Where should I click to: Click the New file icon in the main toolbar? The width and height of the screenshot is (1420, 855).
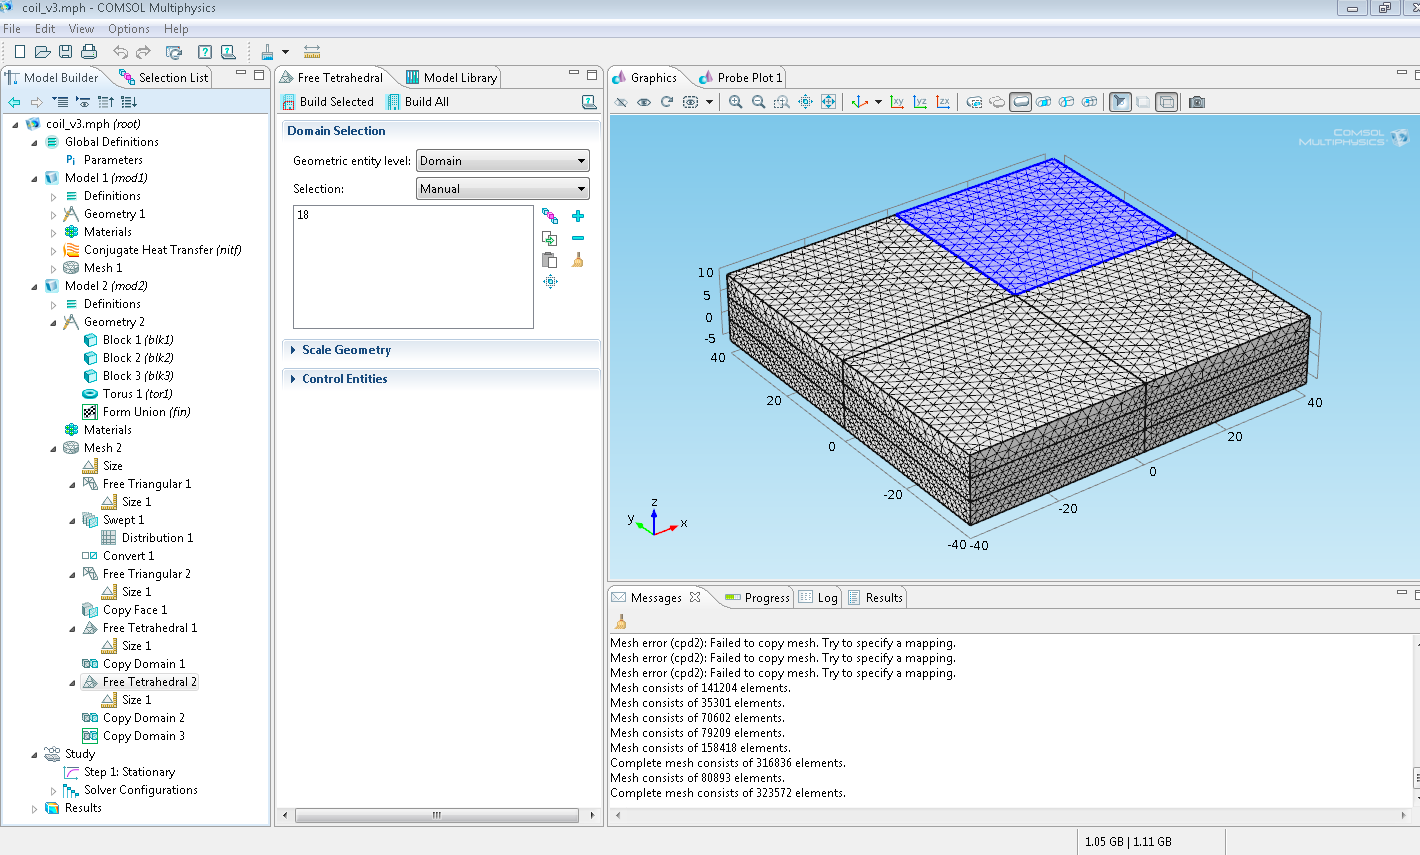pyautogui.click(x=20, y=52)
